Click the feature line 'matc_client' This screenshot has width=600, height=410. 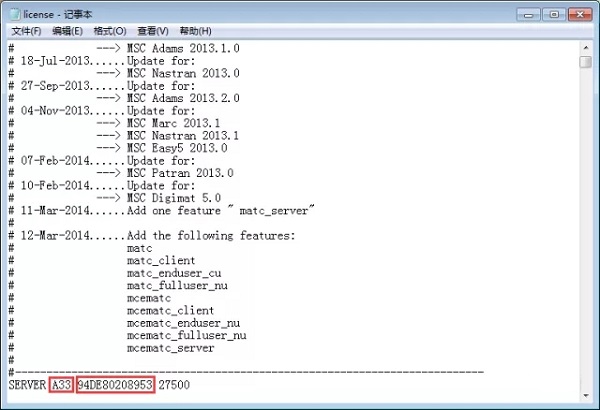pyautogui.click(x=161, y=261)
